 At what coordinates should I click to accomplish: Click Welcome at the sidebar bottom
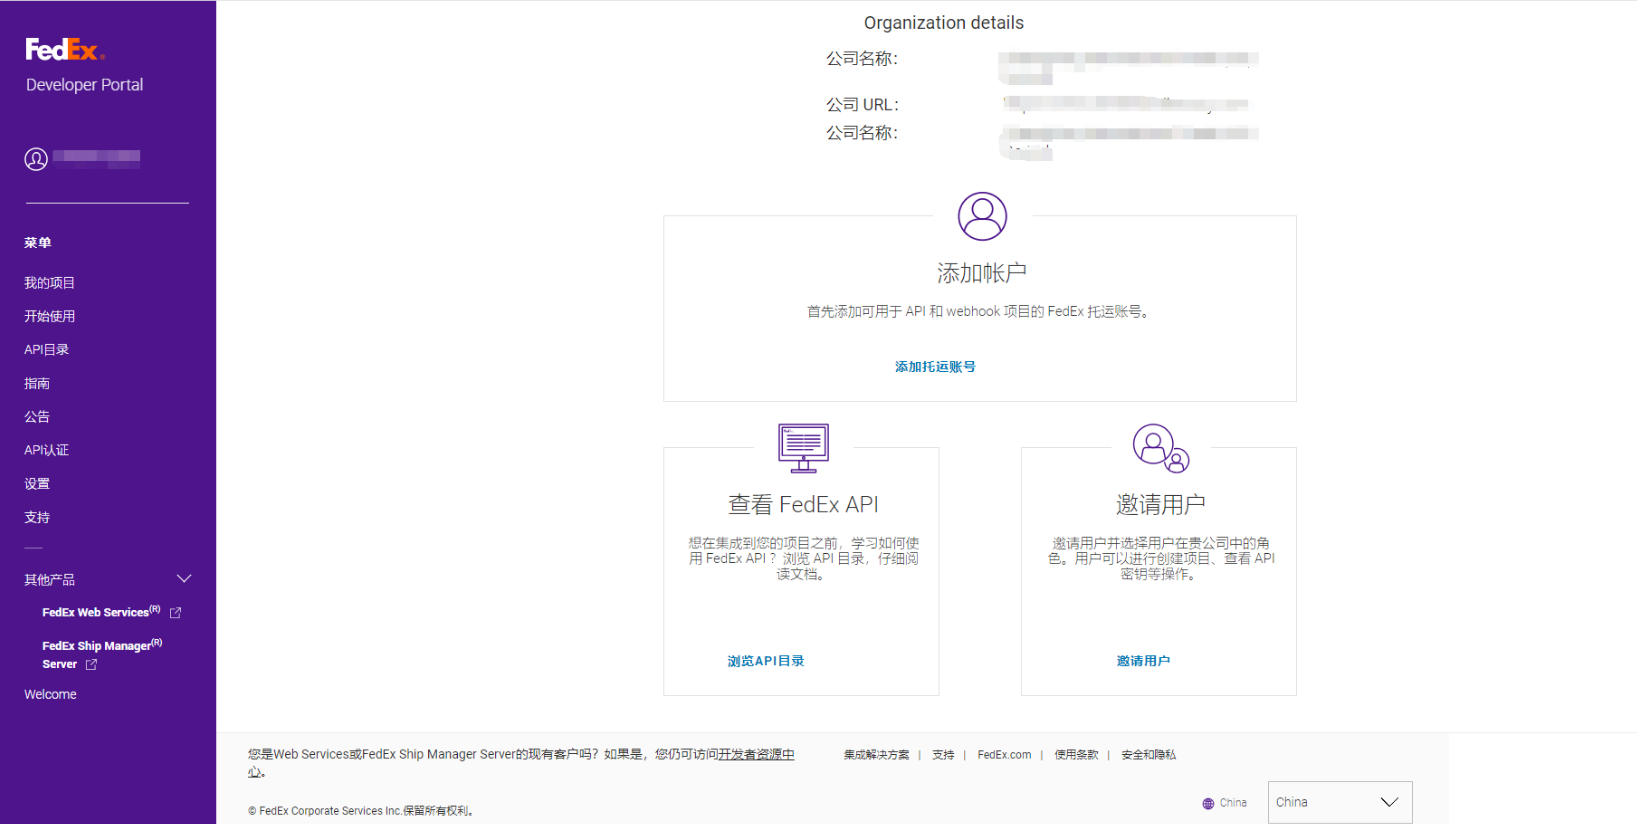51,694
